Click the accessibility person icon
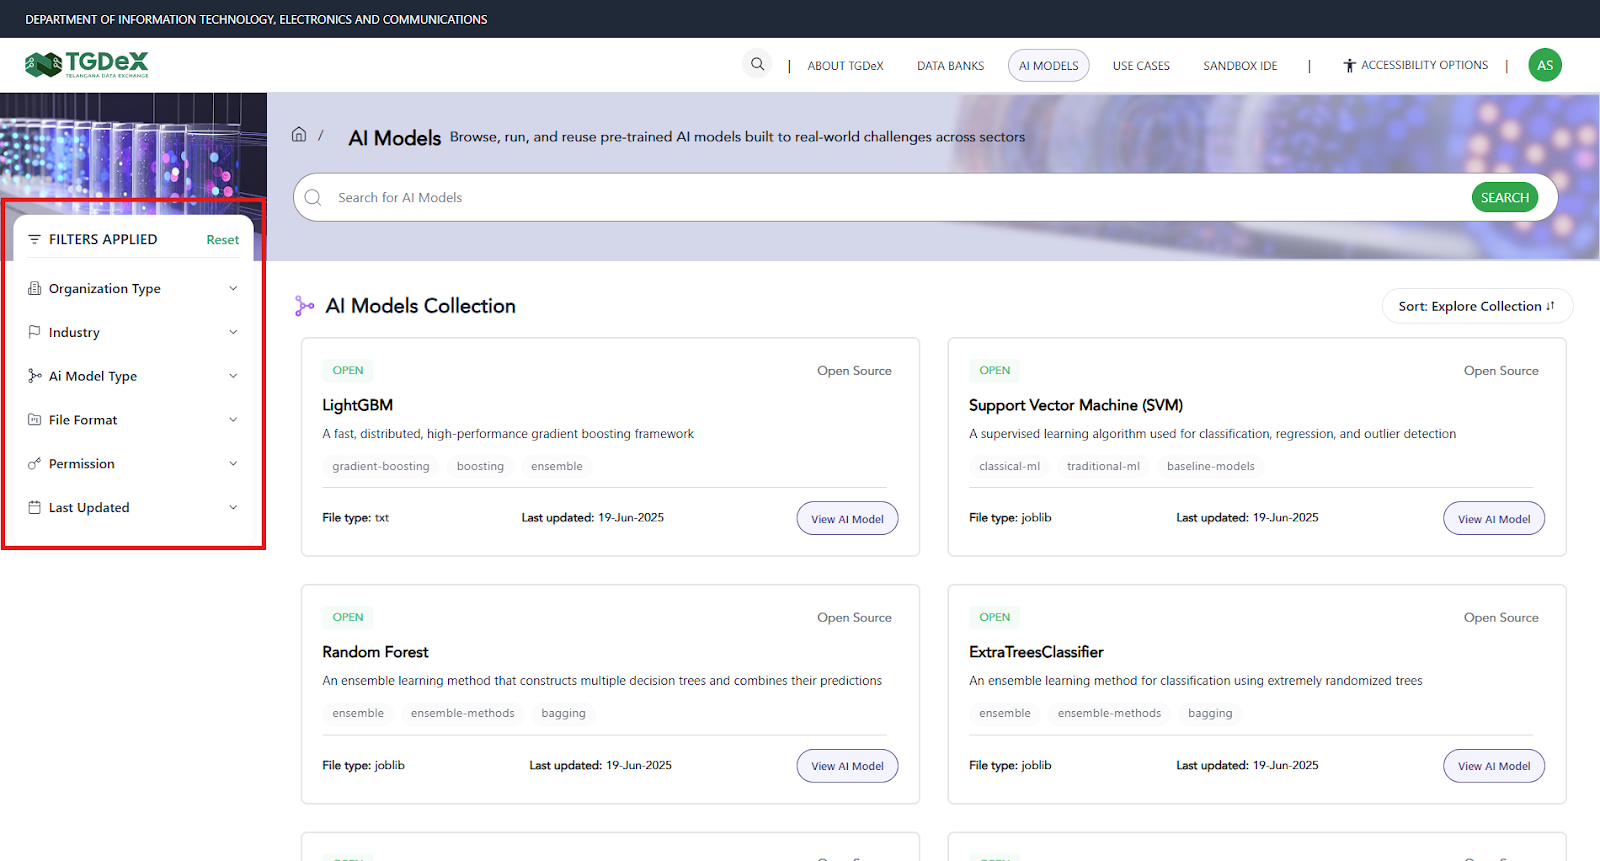This screenshot has width=1600, height=861. 1349,65
